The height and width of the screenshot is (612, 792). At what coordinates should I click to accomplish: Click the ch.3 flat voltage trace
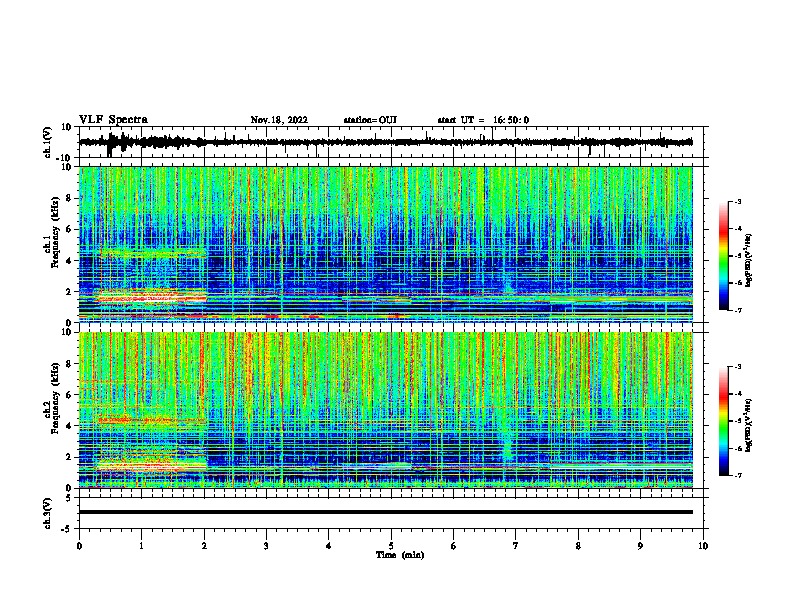pyautogui.click(x=386, y=512)
